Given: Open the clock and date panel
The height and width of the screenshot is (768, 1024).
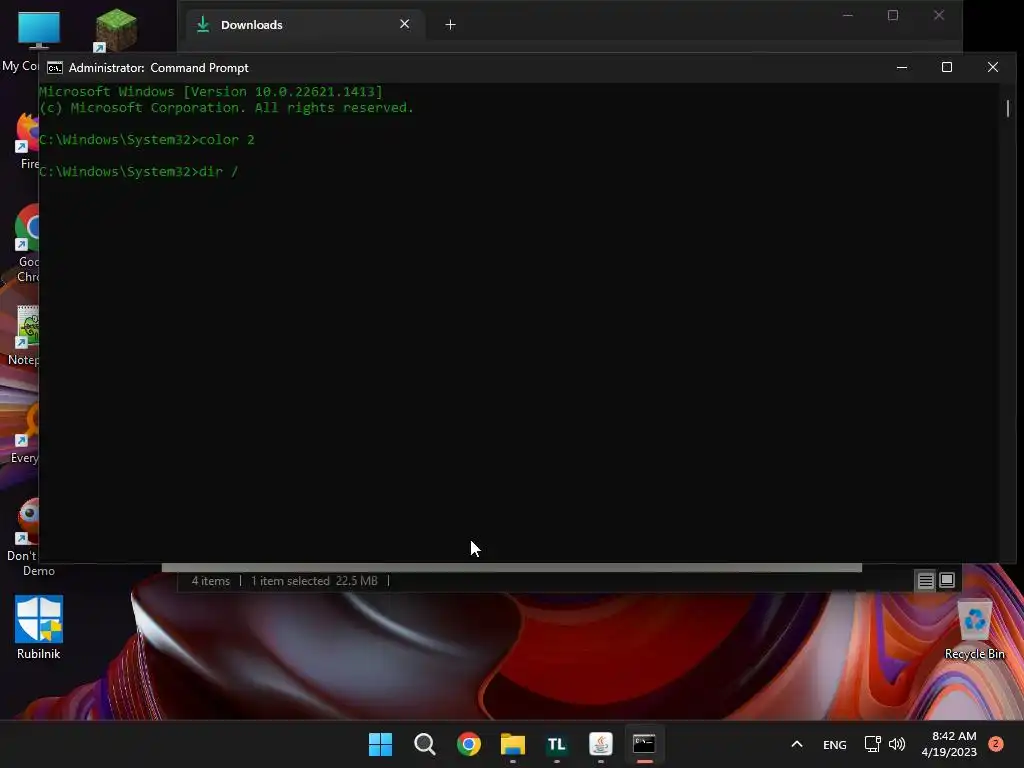Looking at the screenshot, I should point(949,744).
